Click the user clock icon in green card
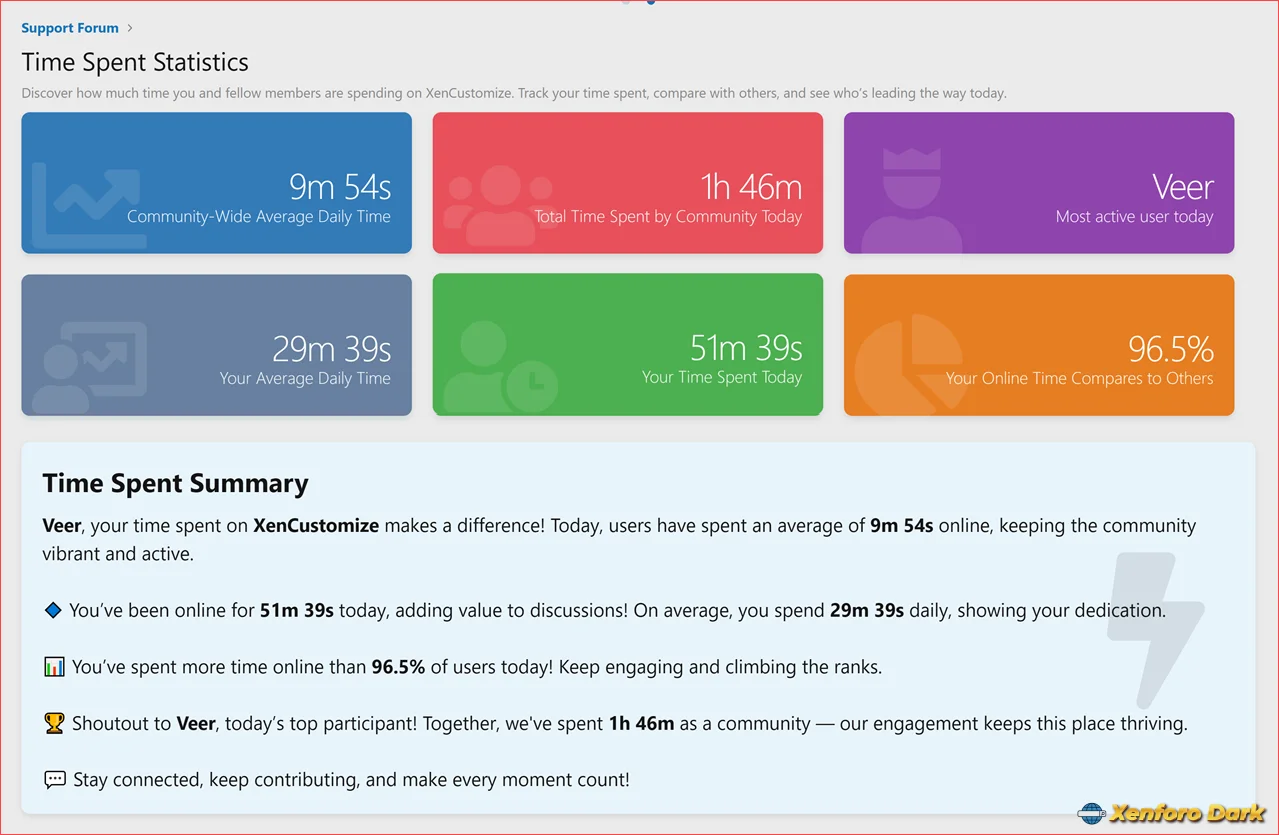This screenshot has height=835, width=1279. pos(500,367)
